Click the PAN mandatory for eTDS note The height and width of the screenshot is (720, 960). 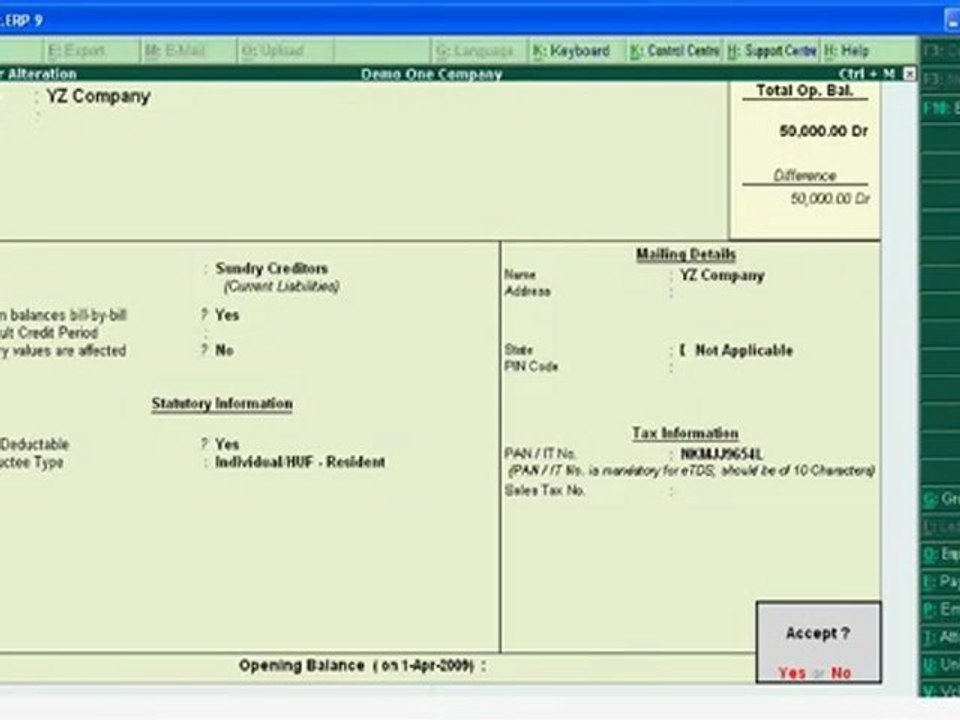coord(691,471)
